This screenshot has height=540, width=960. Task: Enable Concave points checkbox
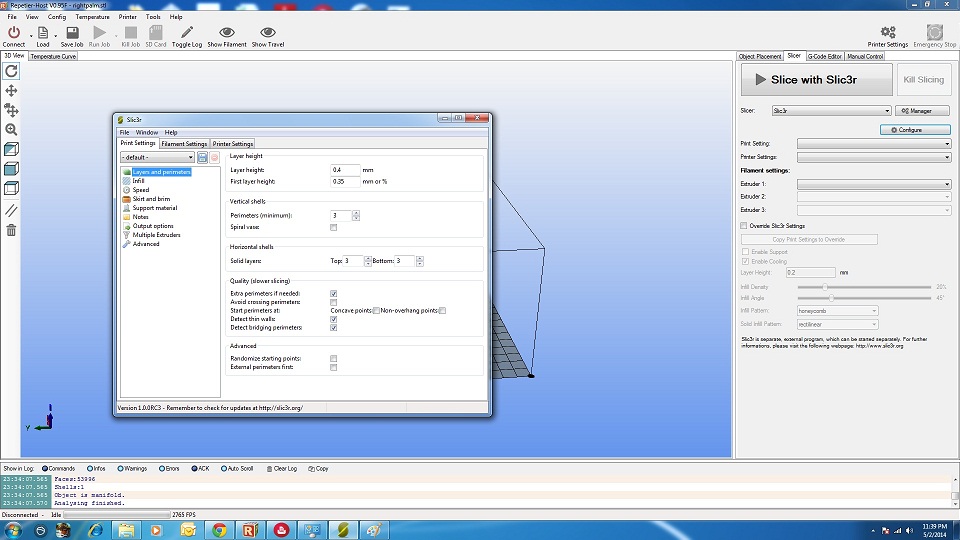point(376,310)
